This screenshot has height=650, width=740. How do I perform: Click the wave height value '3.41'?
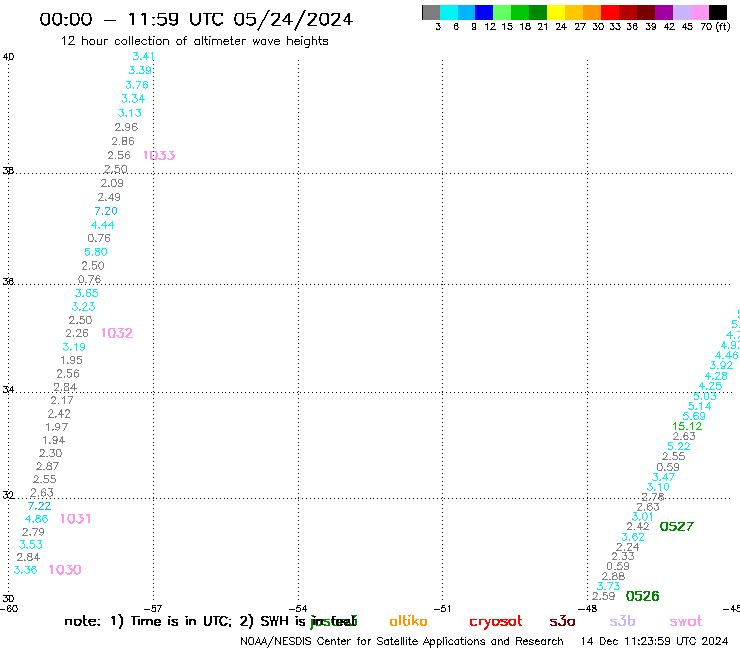click(143, 56)
